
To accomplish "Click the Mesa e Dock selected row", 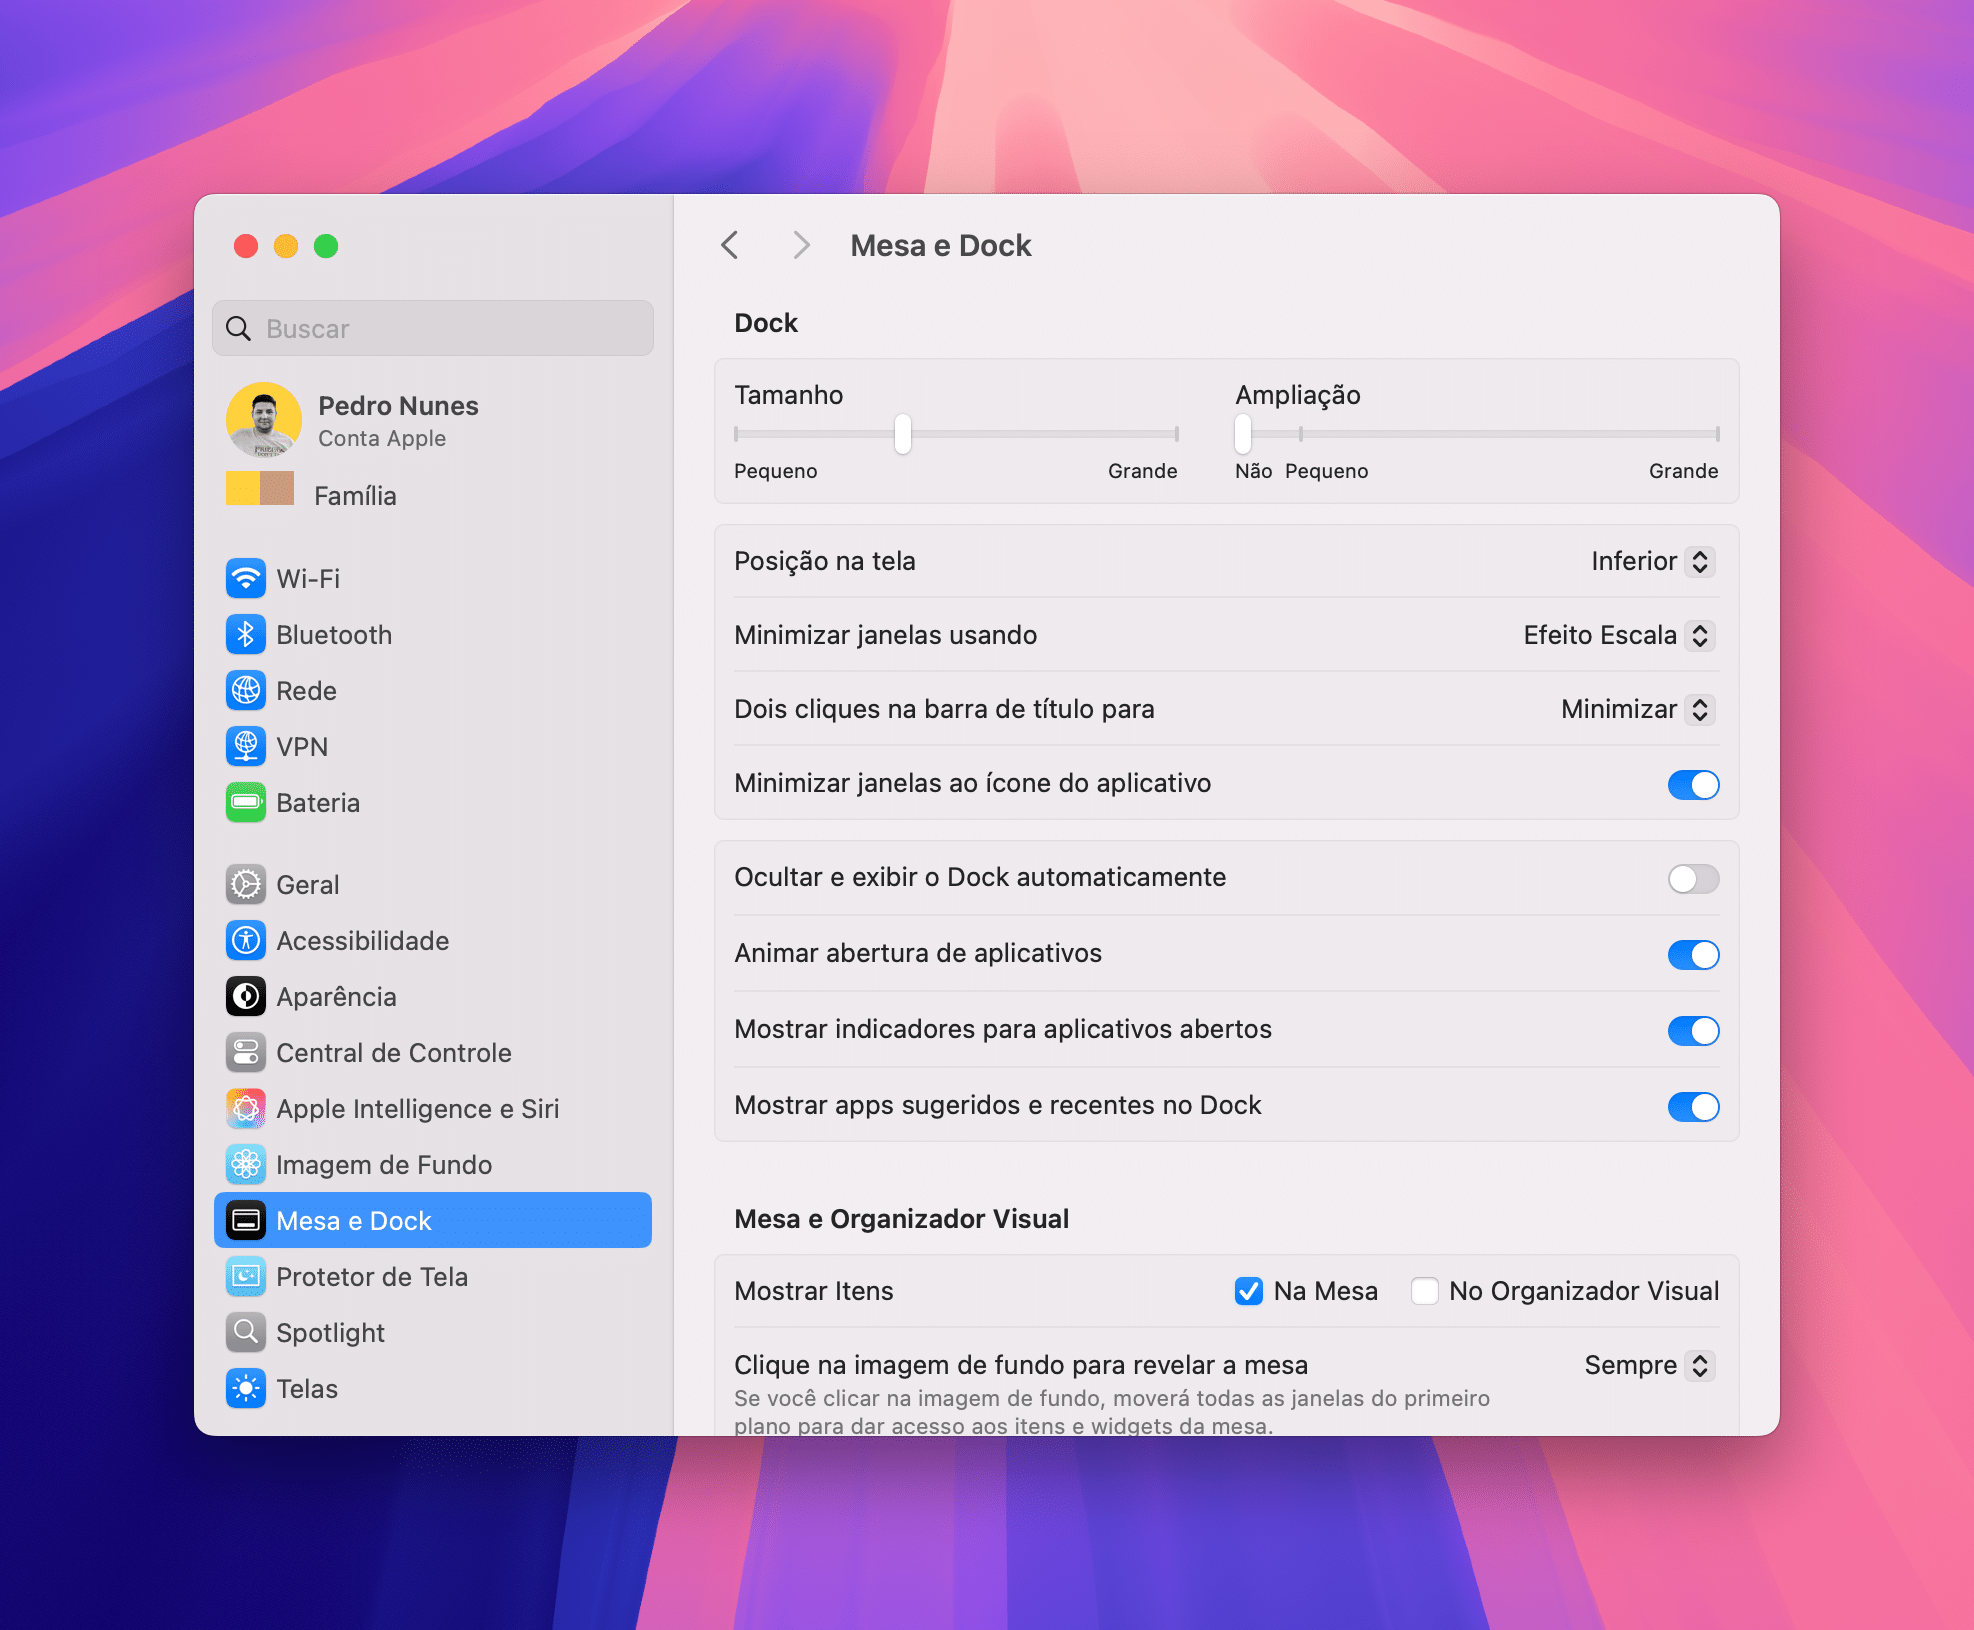I will tap(433, 1220).
